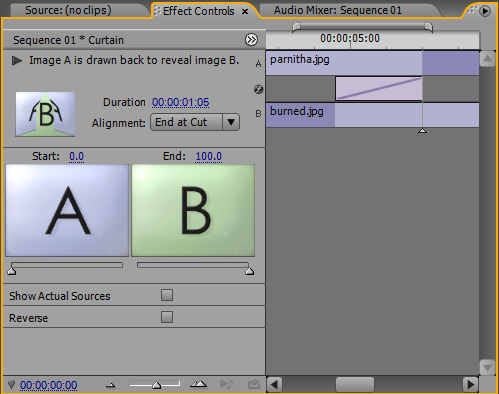This screenshot has height=394, width=499.
Task: Click the marker triangle beside current timecode
Action: tap(12, 385)
